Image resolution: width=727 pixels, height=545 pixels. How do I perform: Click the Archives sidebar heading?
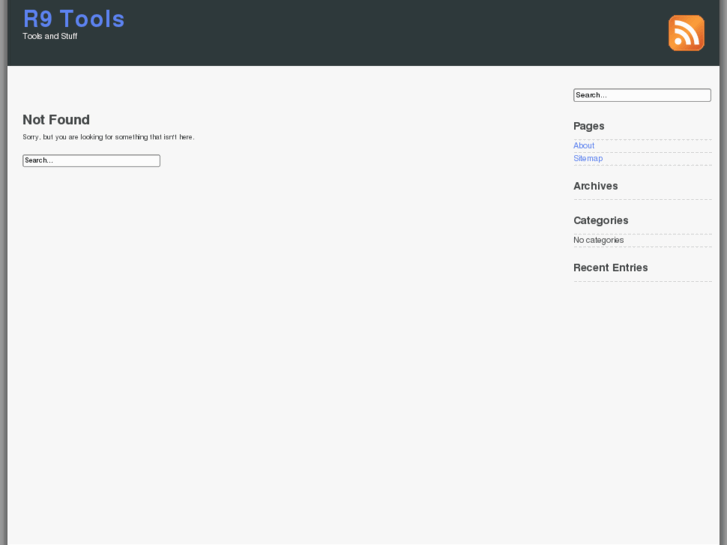[595, 186]
